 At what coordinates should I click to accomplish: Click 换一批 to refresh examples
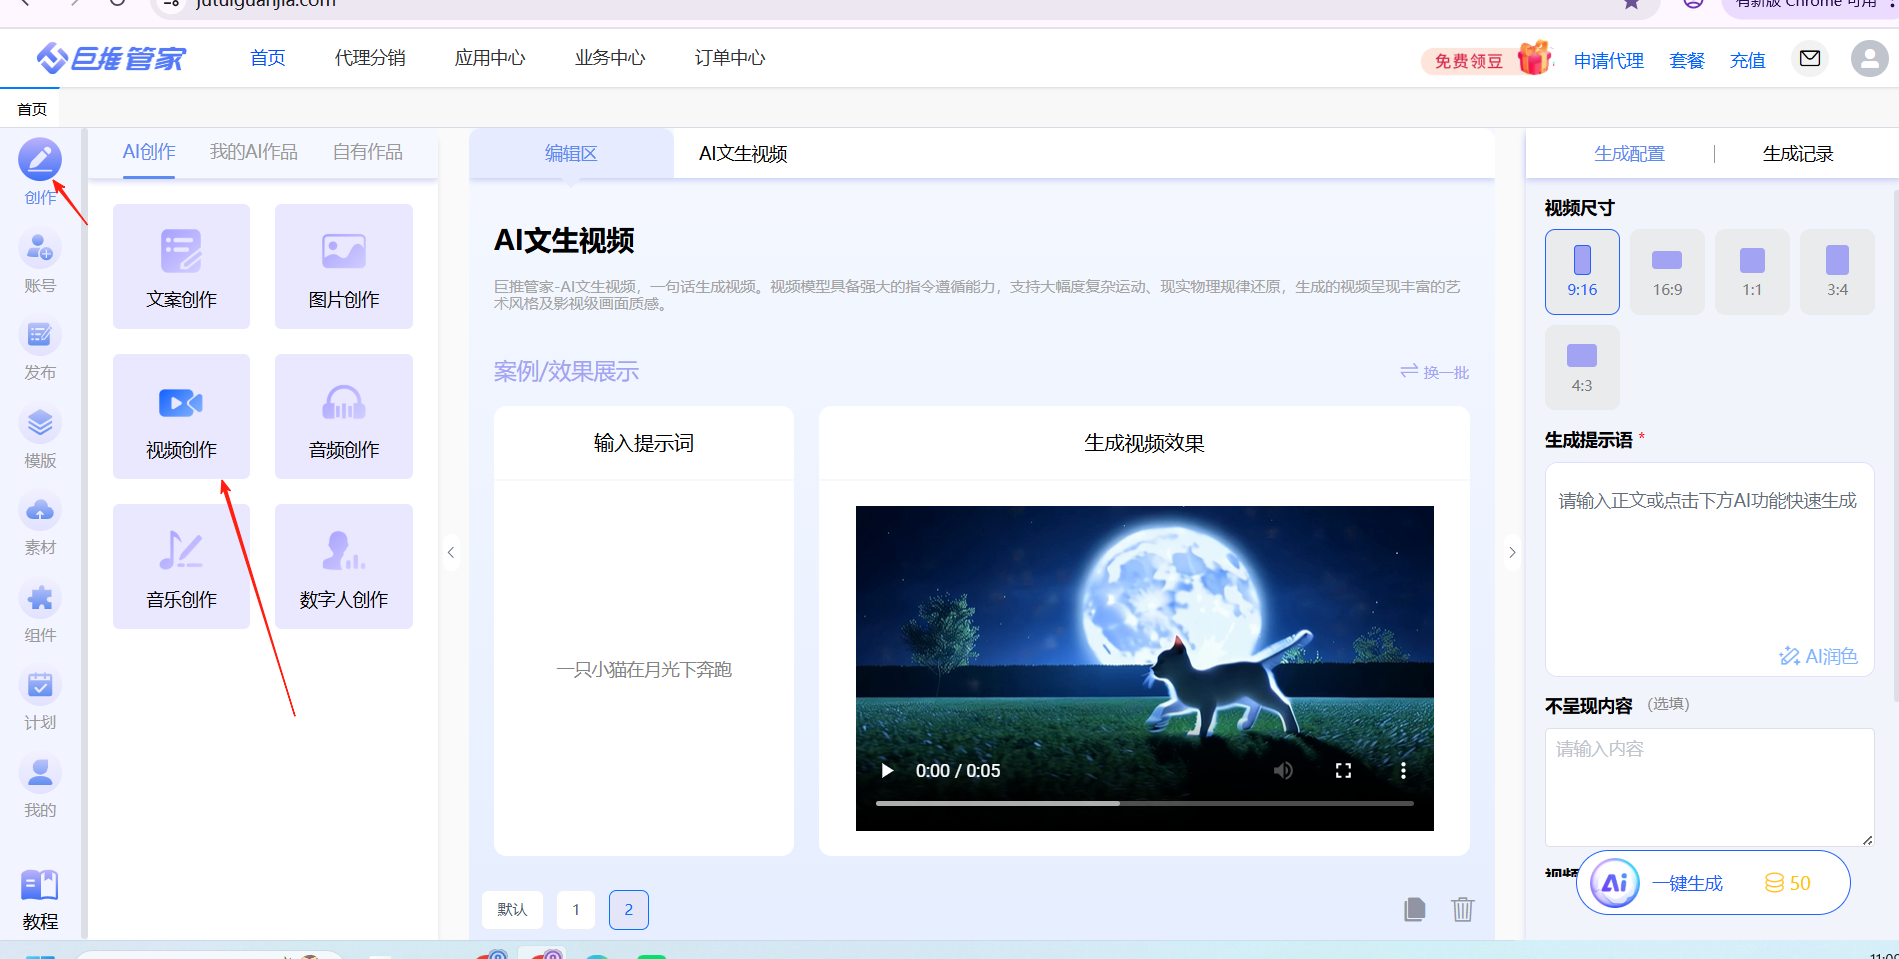(x=1435, y=372)
